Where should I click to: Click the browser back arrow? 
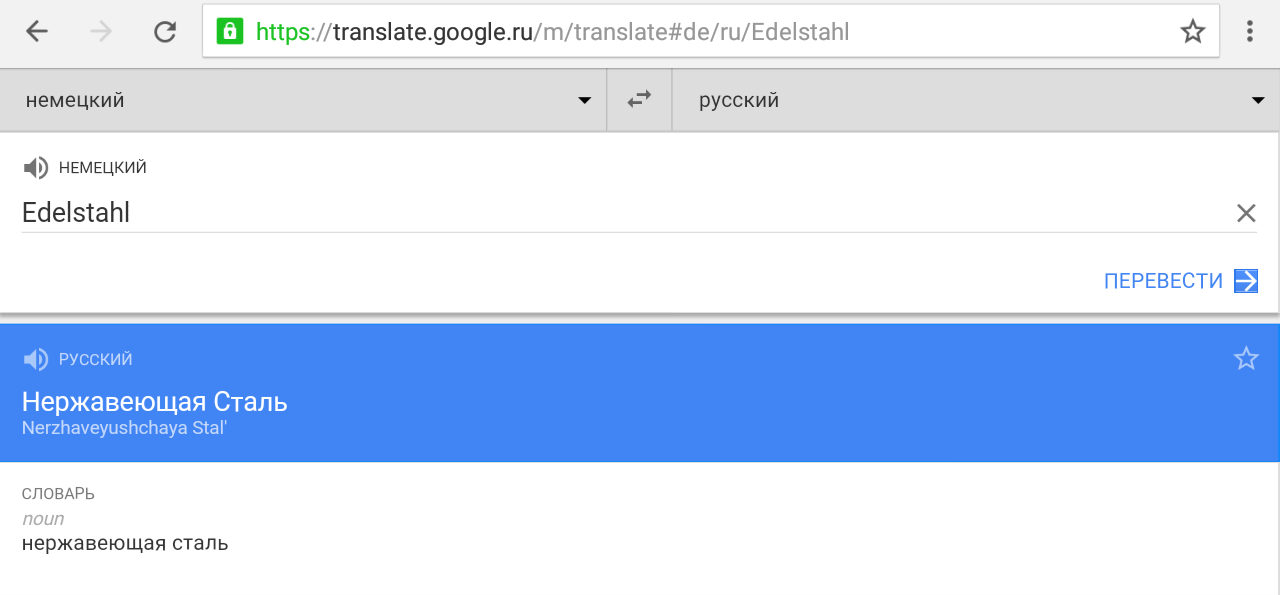[x=37, y=32]
